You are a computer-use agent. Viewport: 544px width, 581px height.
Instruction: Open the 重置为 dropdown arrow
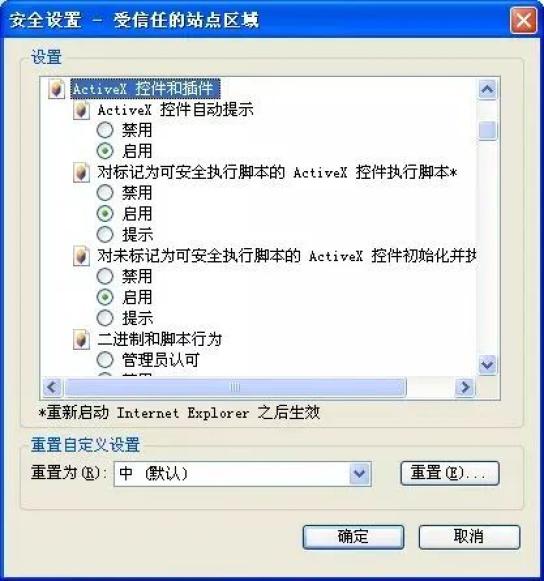[x=359, y=474]
